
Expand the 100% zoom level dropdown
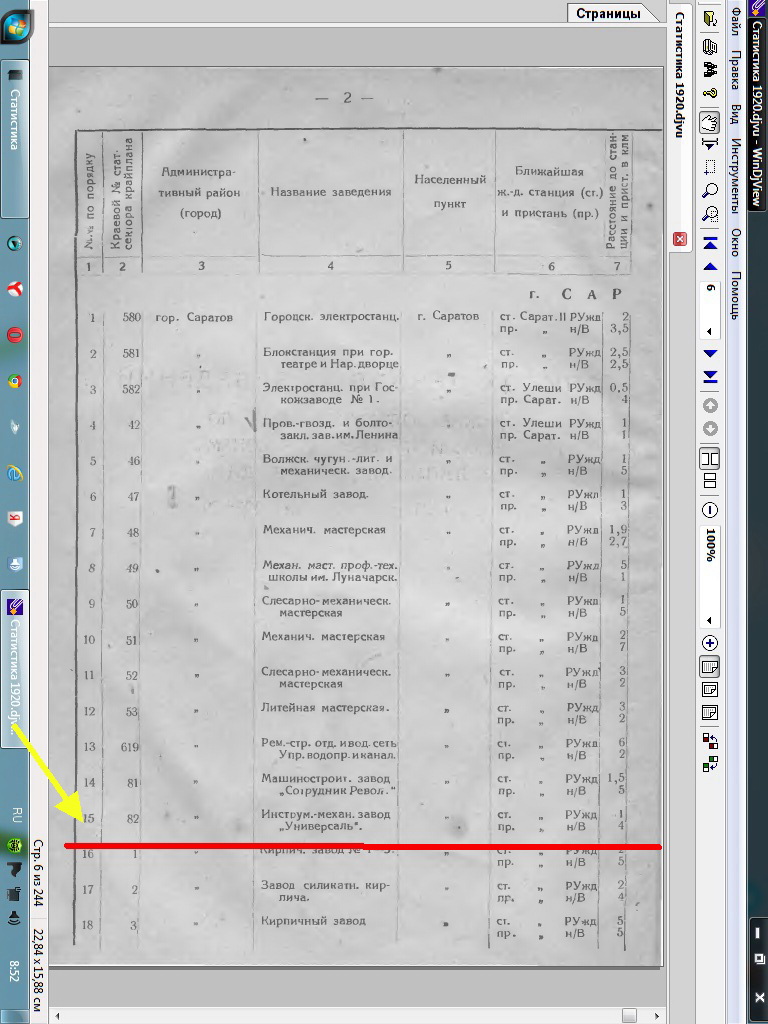tap(710, 619)
